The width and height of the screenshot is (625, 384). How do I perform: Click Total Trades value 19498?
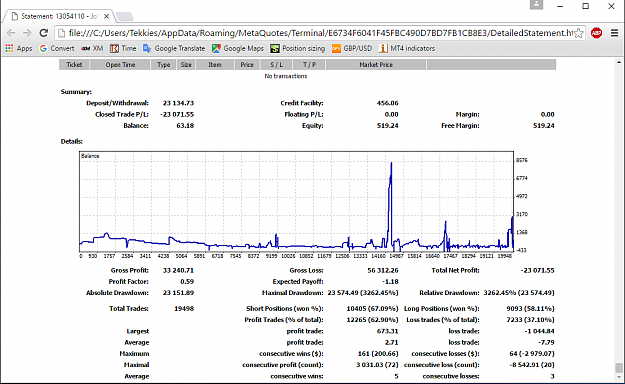click(184, 309)
